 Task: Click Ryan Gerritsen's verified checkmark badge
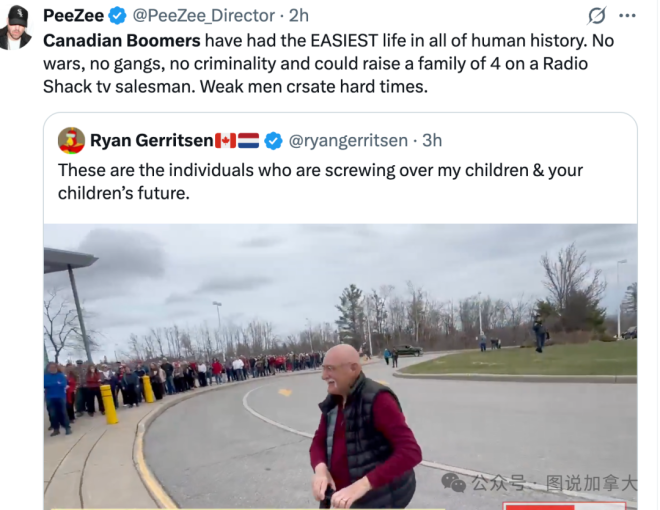(274, 141)
